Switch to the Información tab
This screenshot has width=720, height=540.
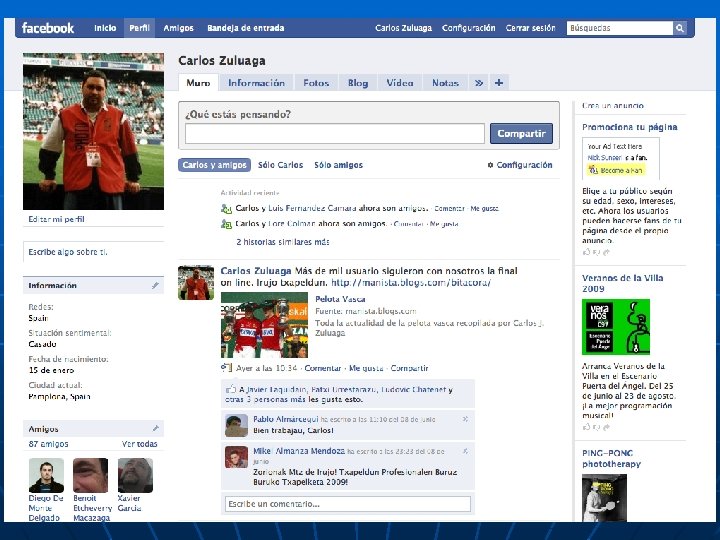click(x=256, y=83)
